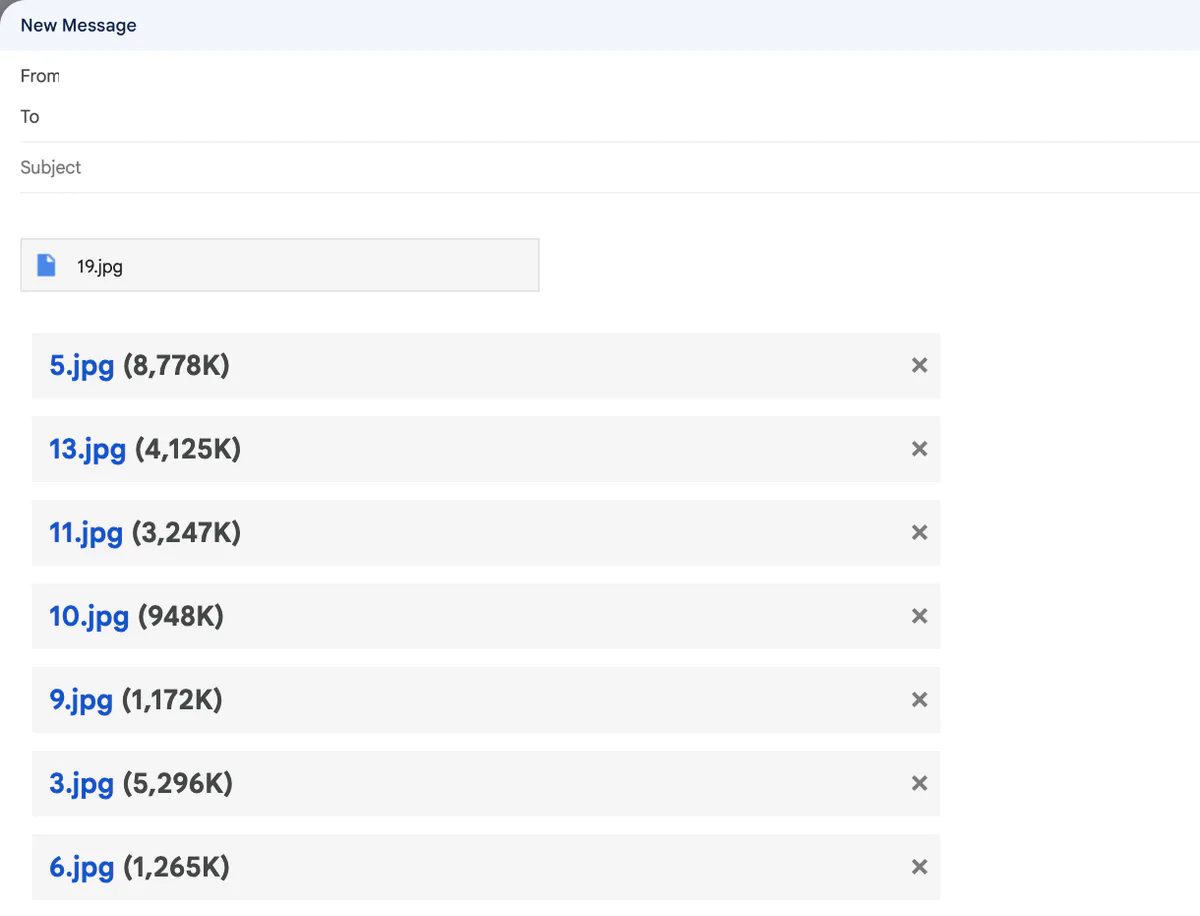
Task: Open the 13.jpg attachment link
Action: tap(87, 450)
